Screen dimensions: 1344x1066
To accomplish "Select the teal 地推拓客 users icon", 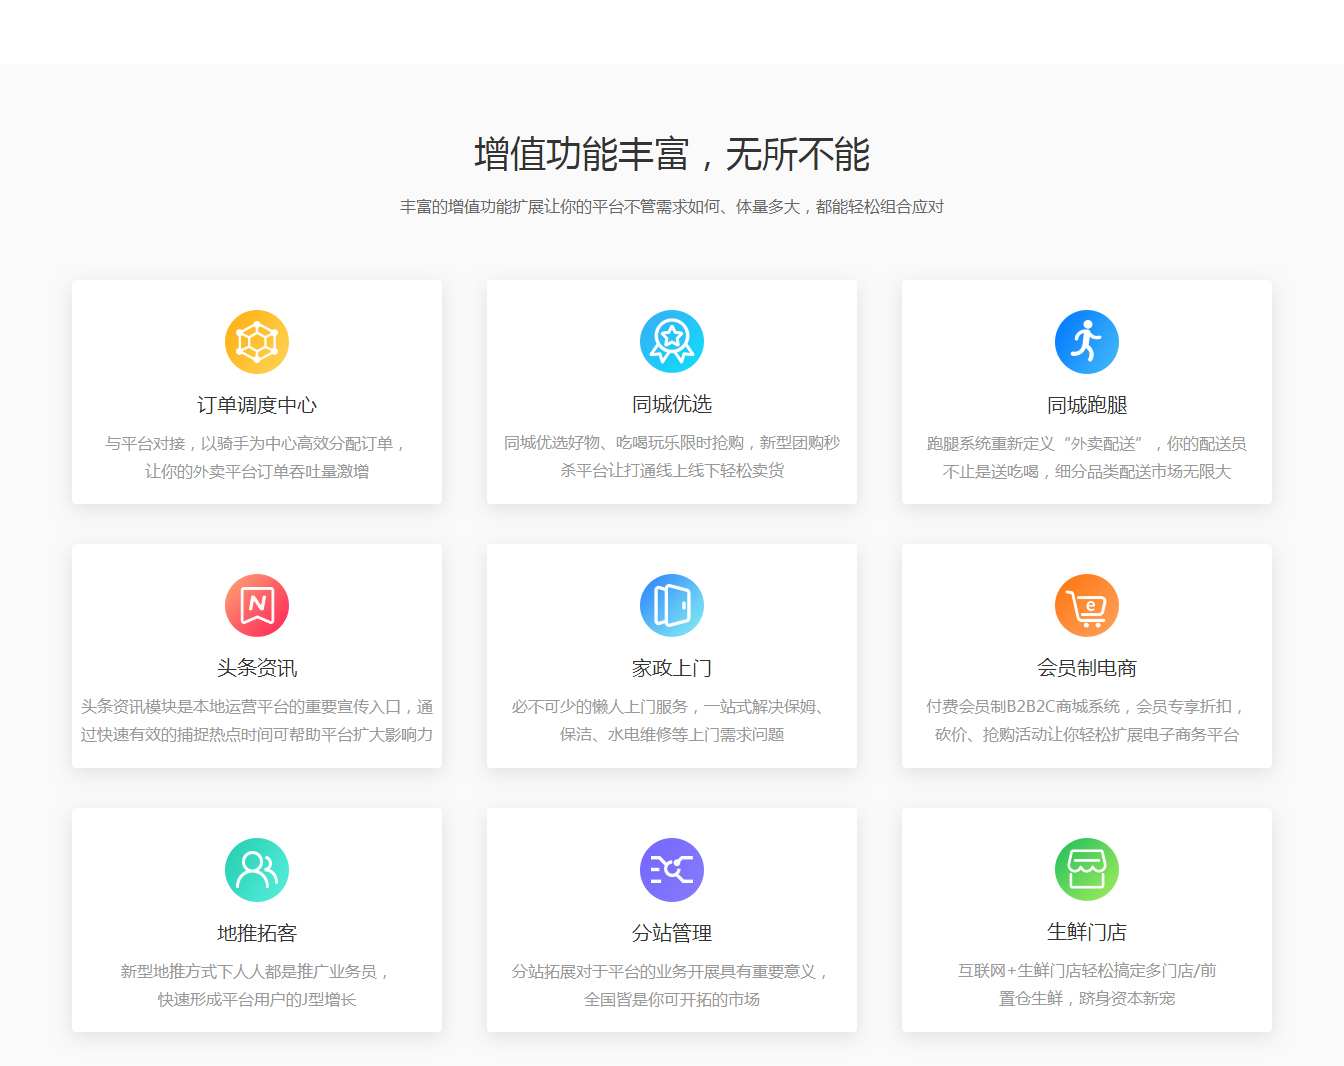I will [257, 870].
